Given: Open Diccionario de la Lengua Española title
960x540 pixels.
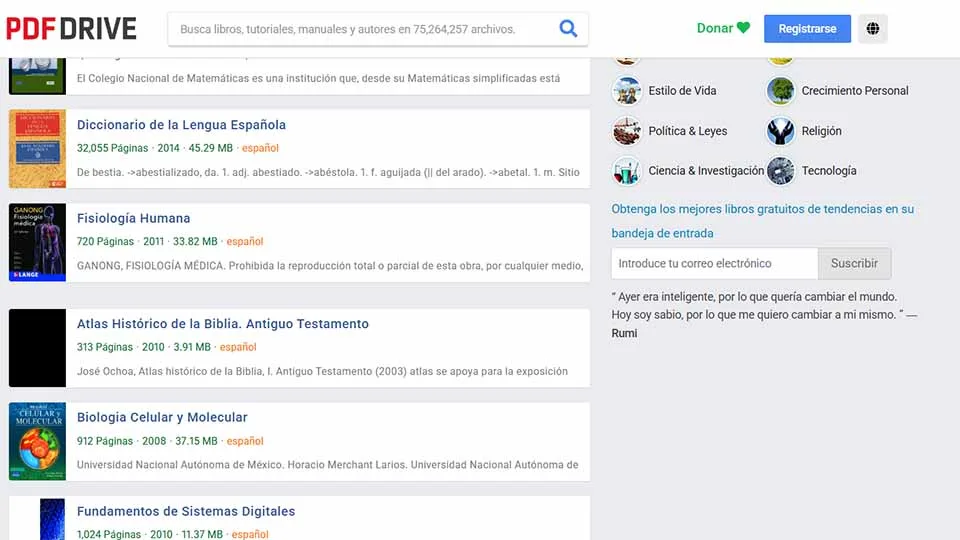Looking at the screenshot, I should tap(181, 125).
